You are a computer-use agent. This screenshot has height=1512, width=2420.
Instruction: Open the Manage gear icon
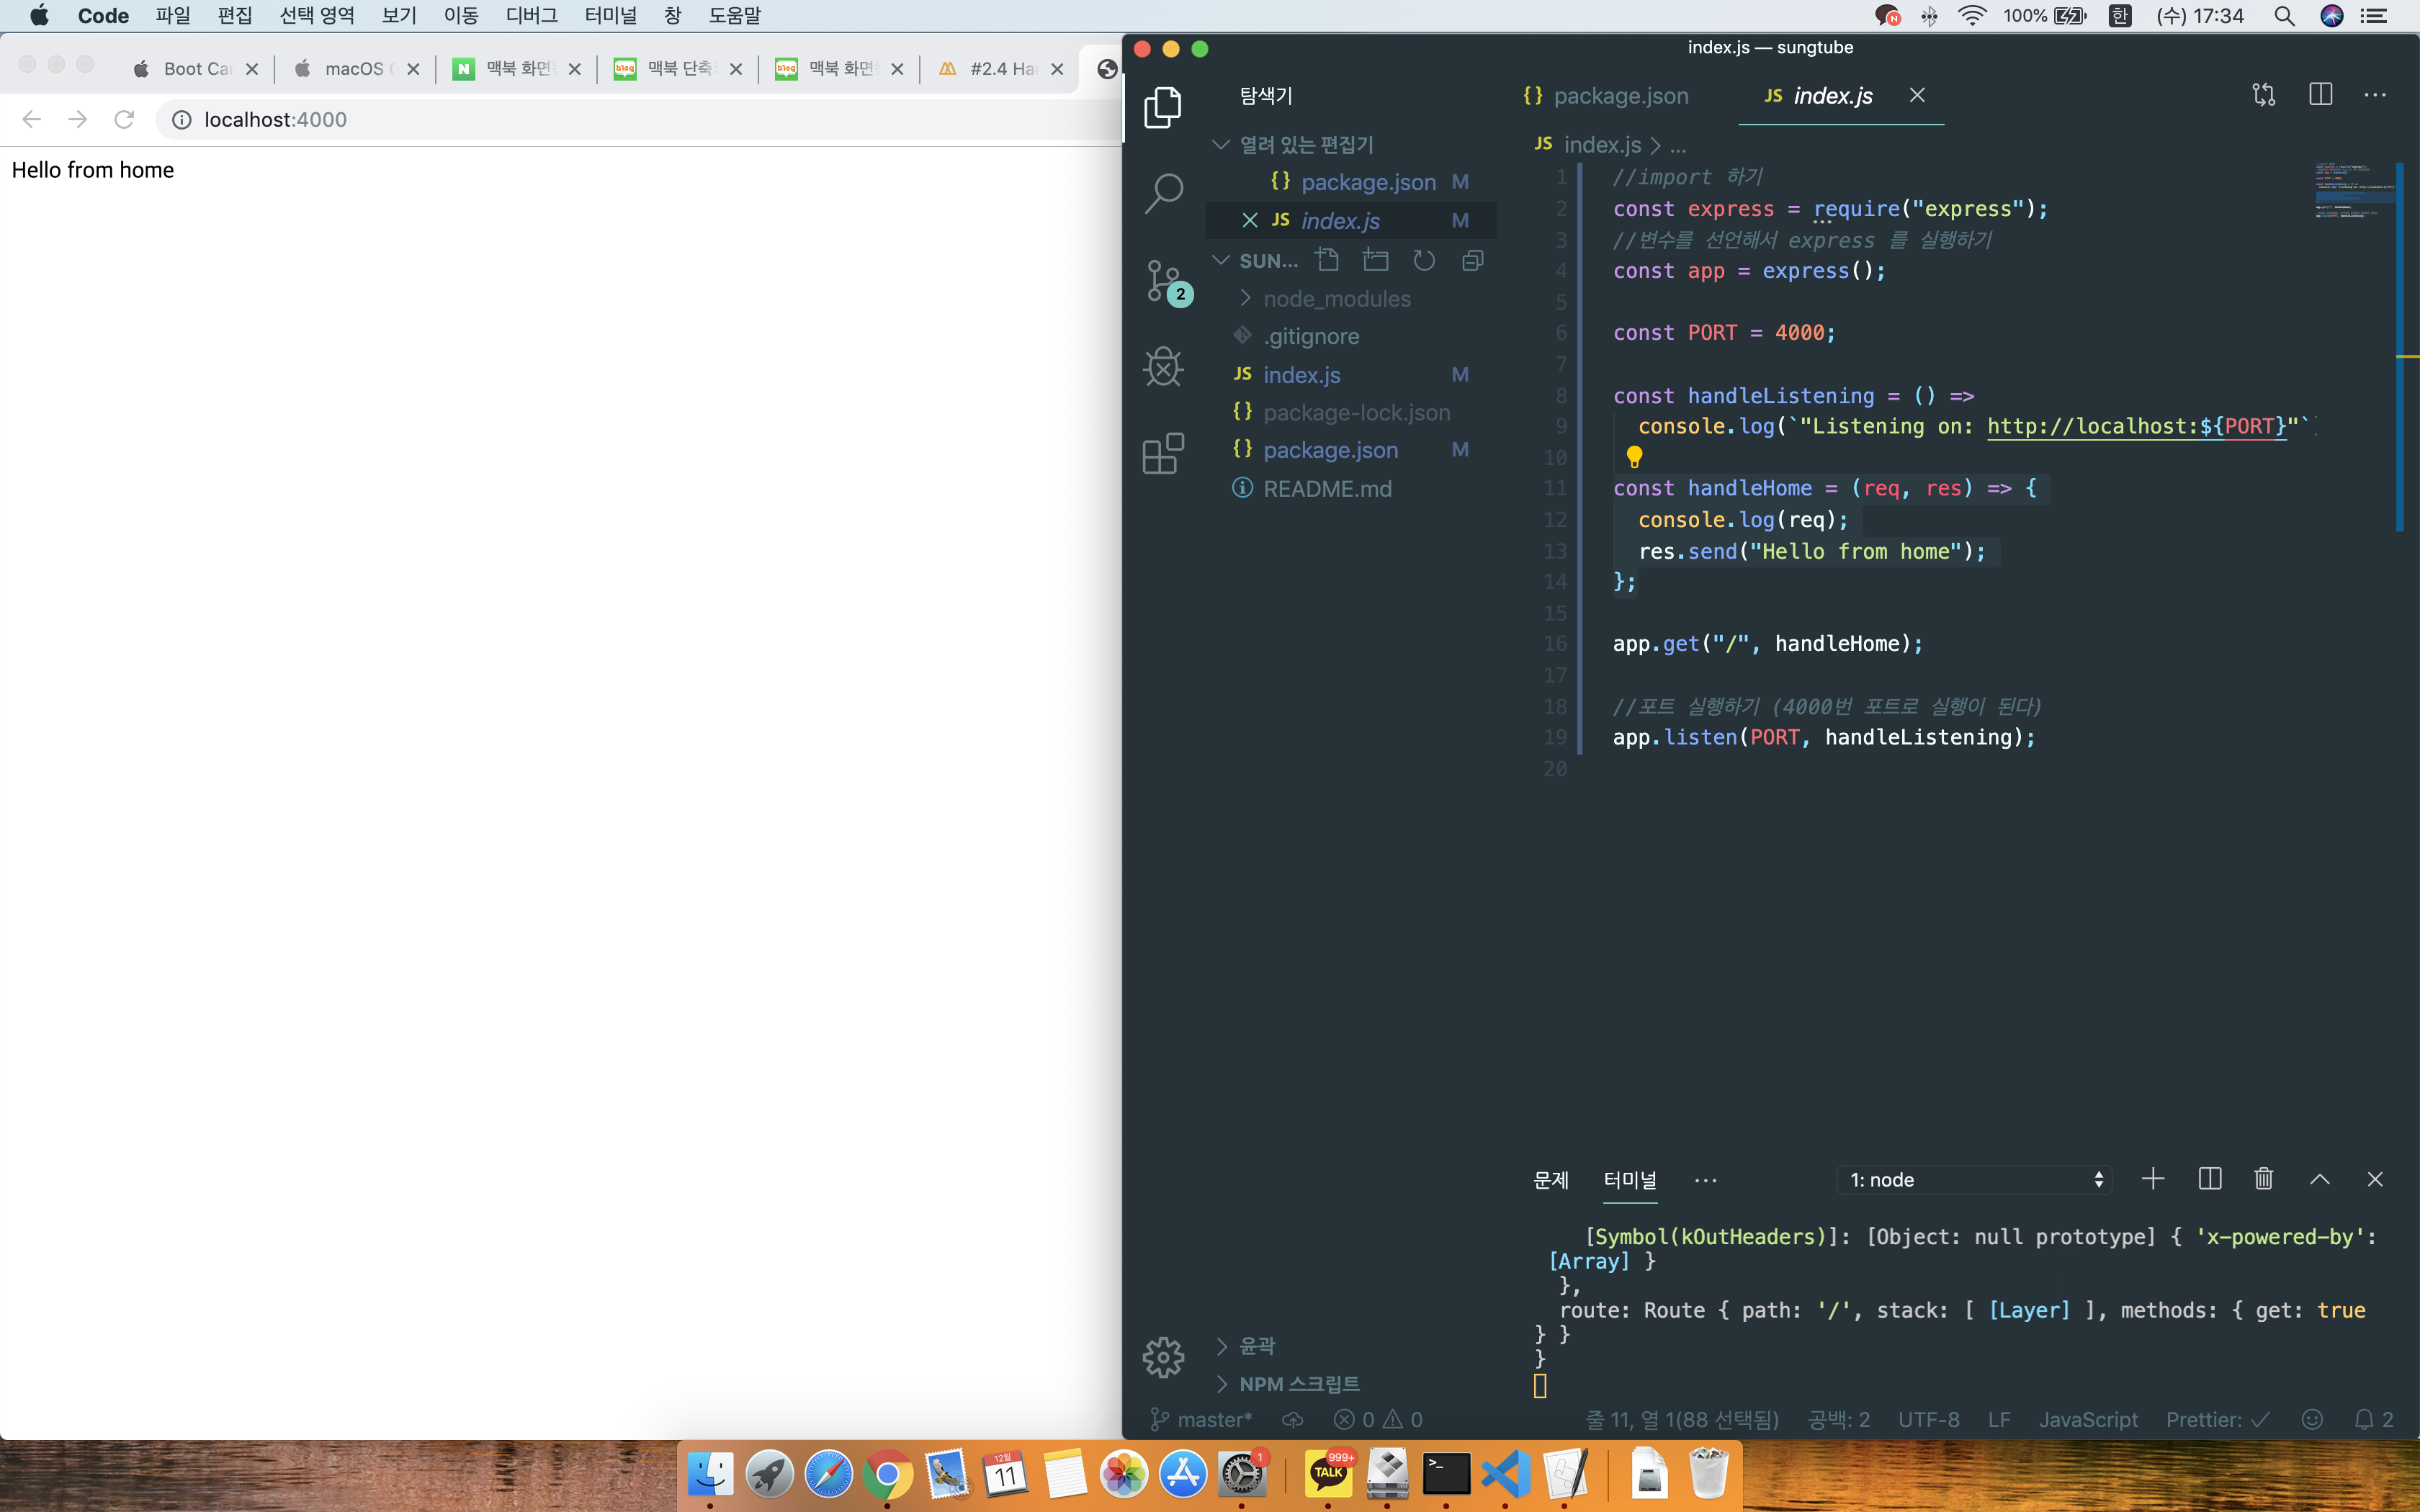tap(1163, 1357)
